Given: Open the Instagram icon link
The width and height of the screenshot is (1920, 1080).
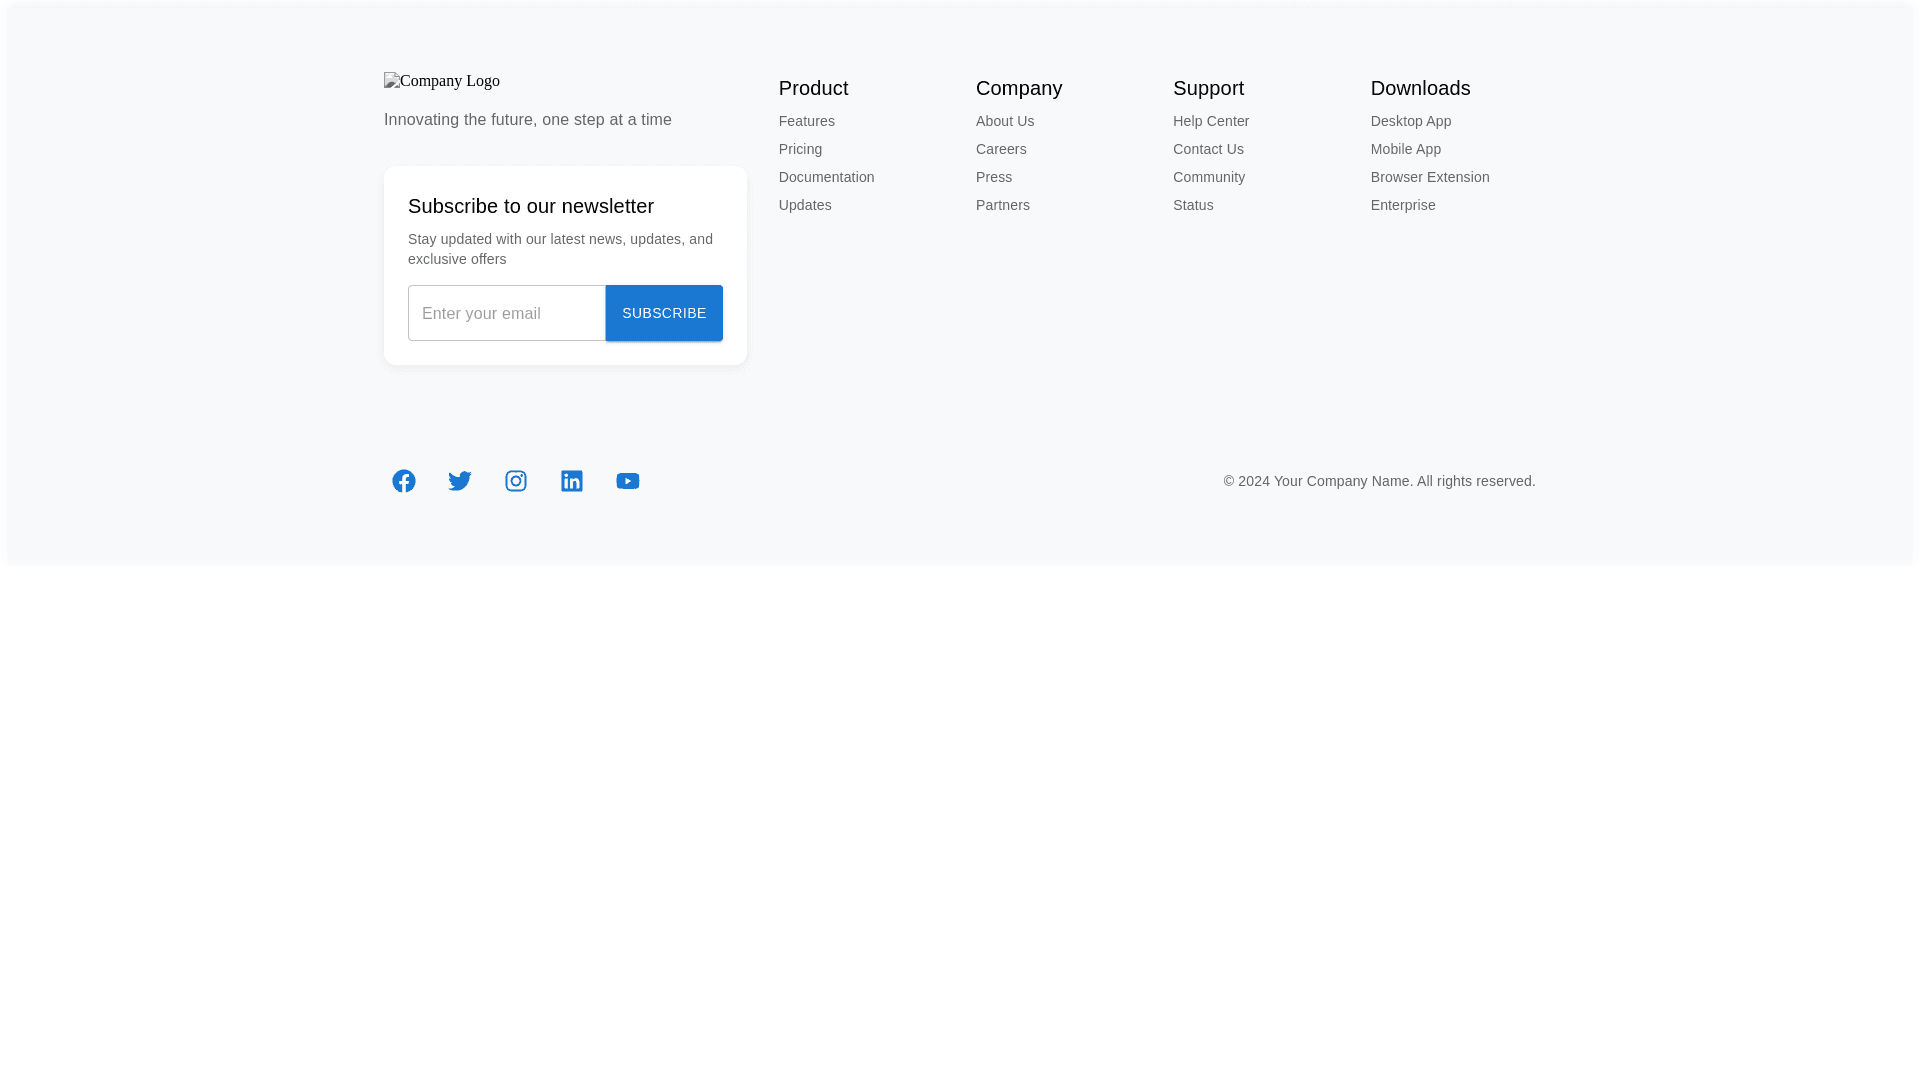Looking at the screenshot, I should [x=516, y=481].
